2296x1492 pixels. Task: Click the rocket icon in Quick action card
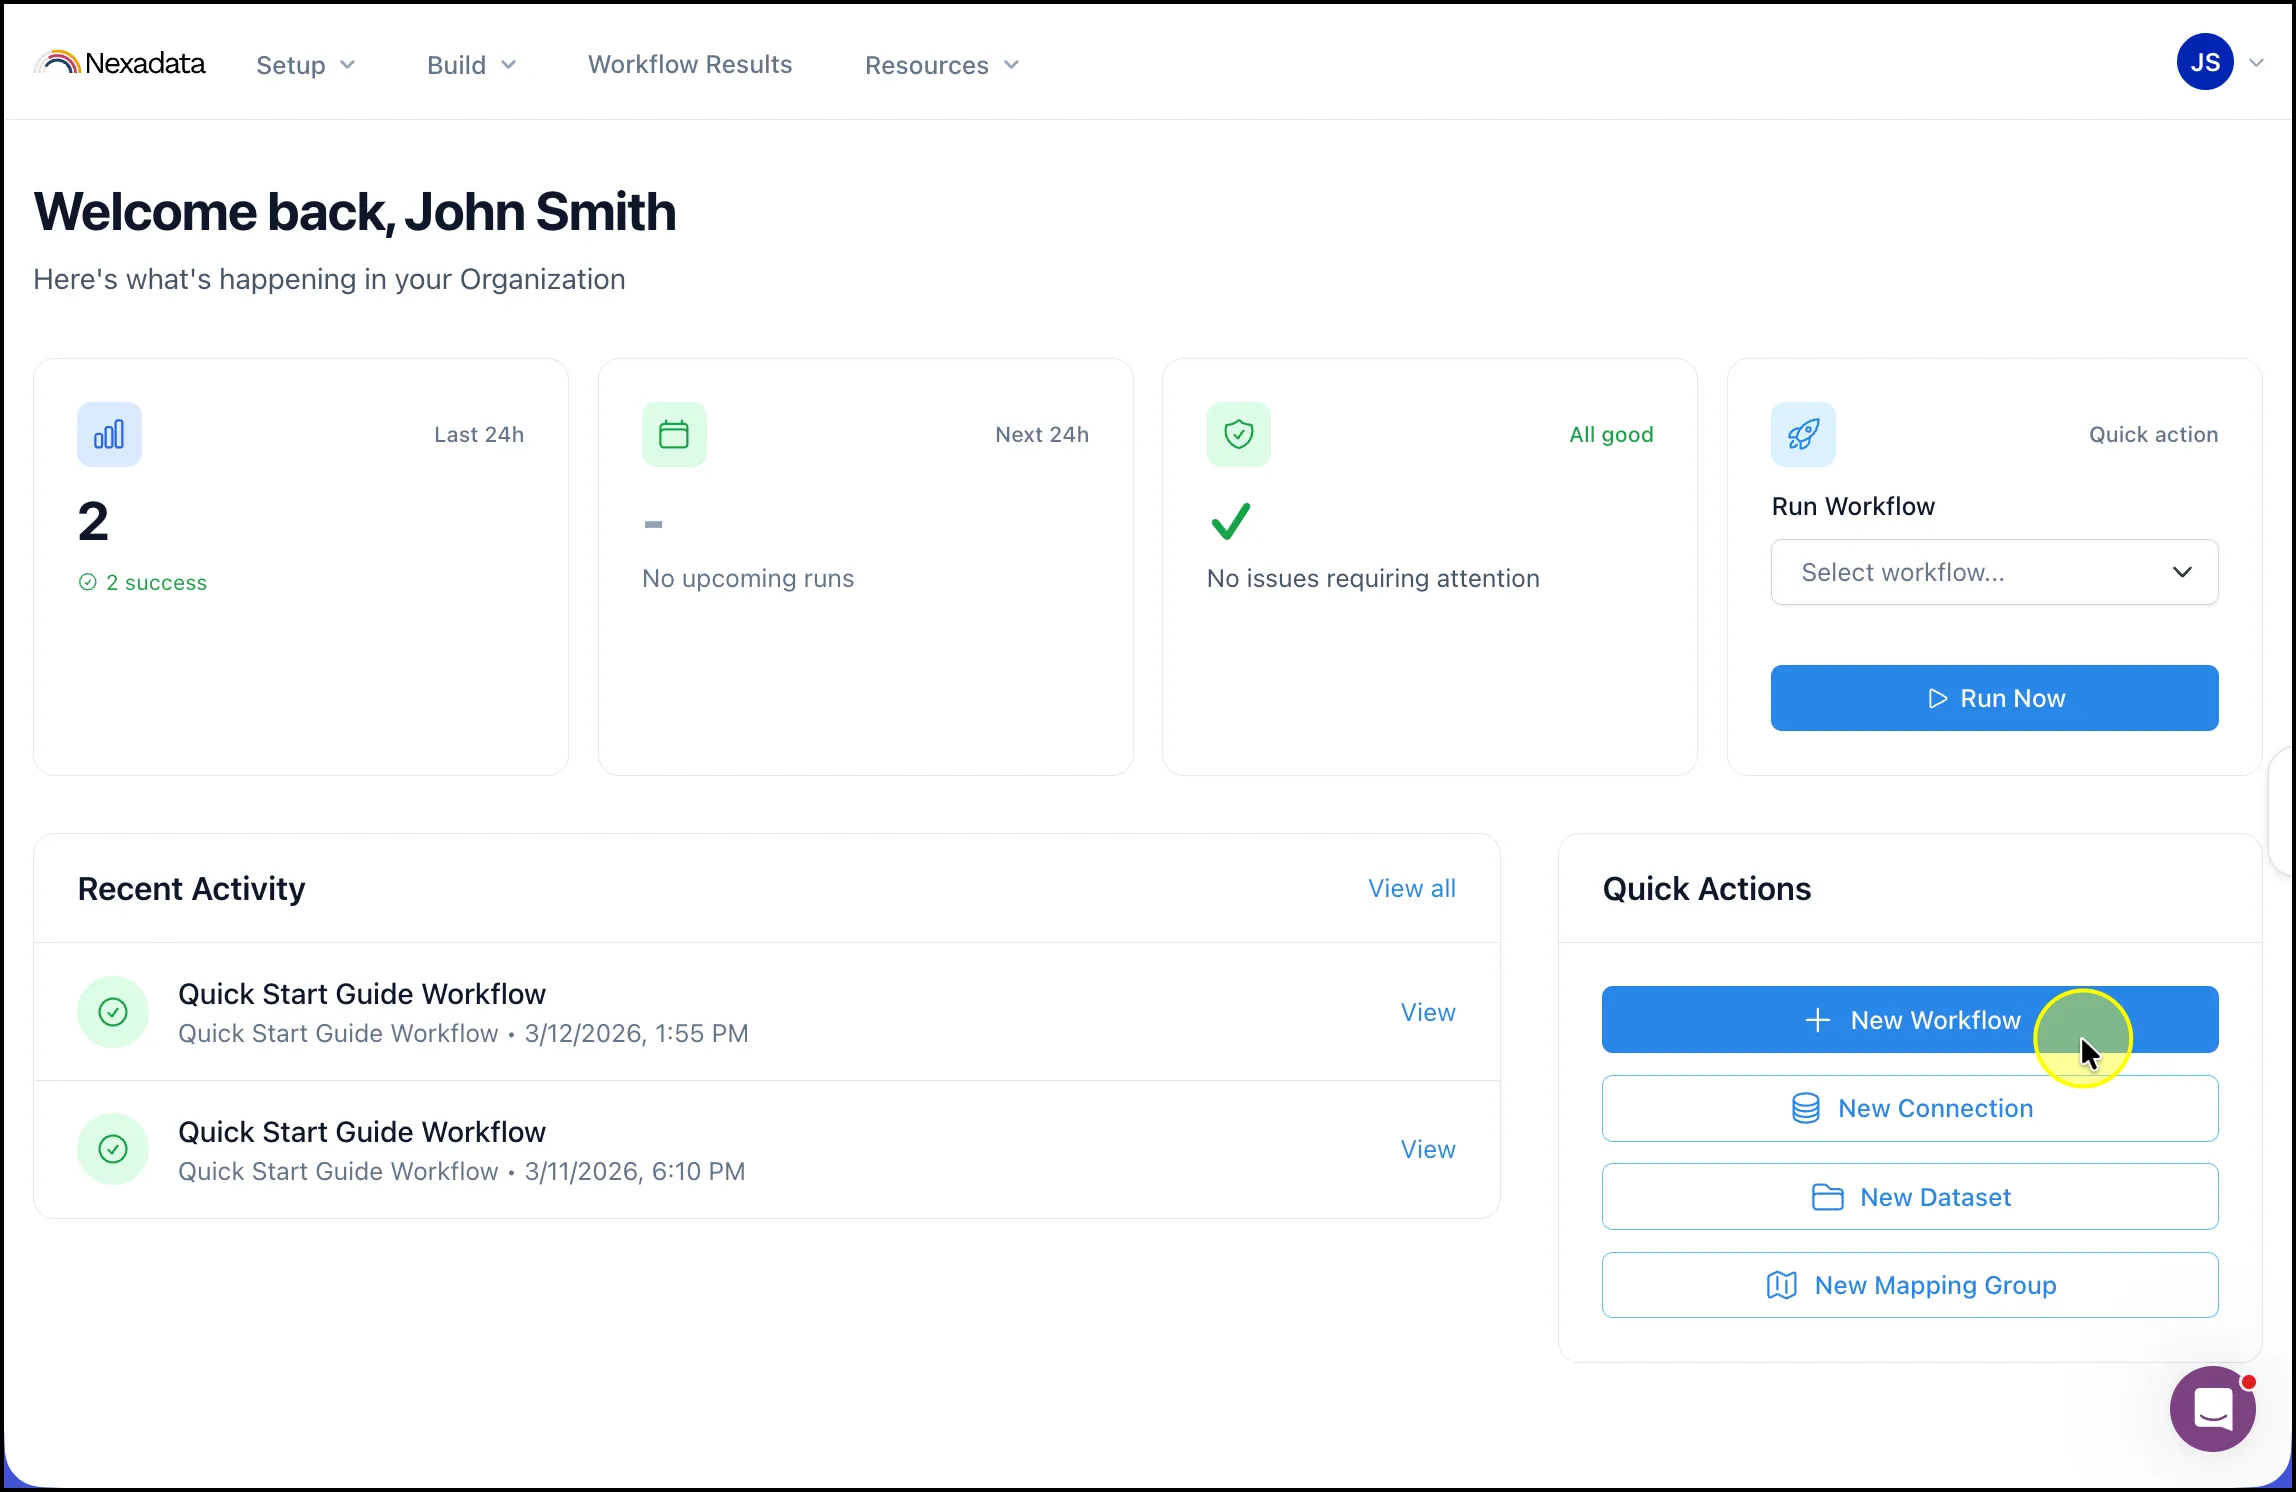(1803, 434)
